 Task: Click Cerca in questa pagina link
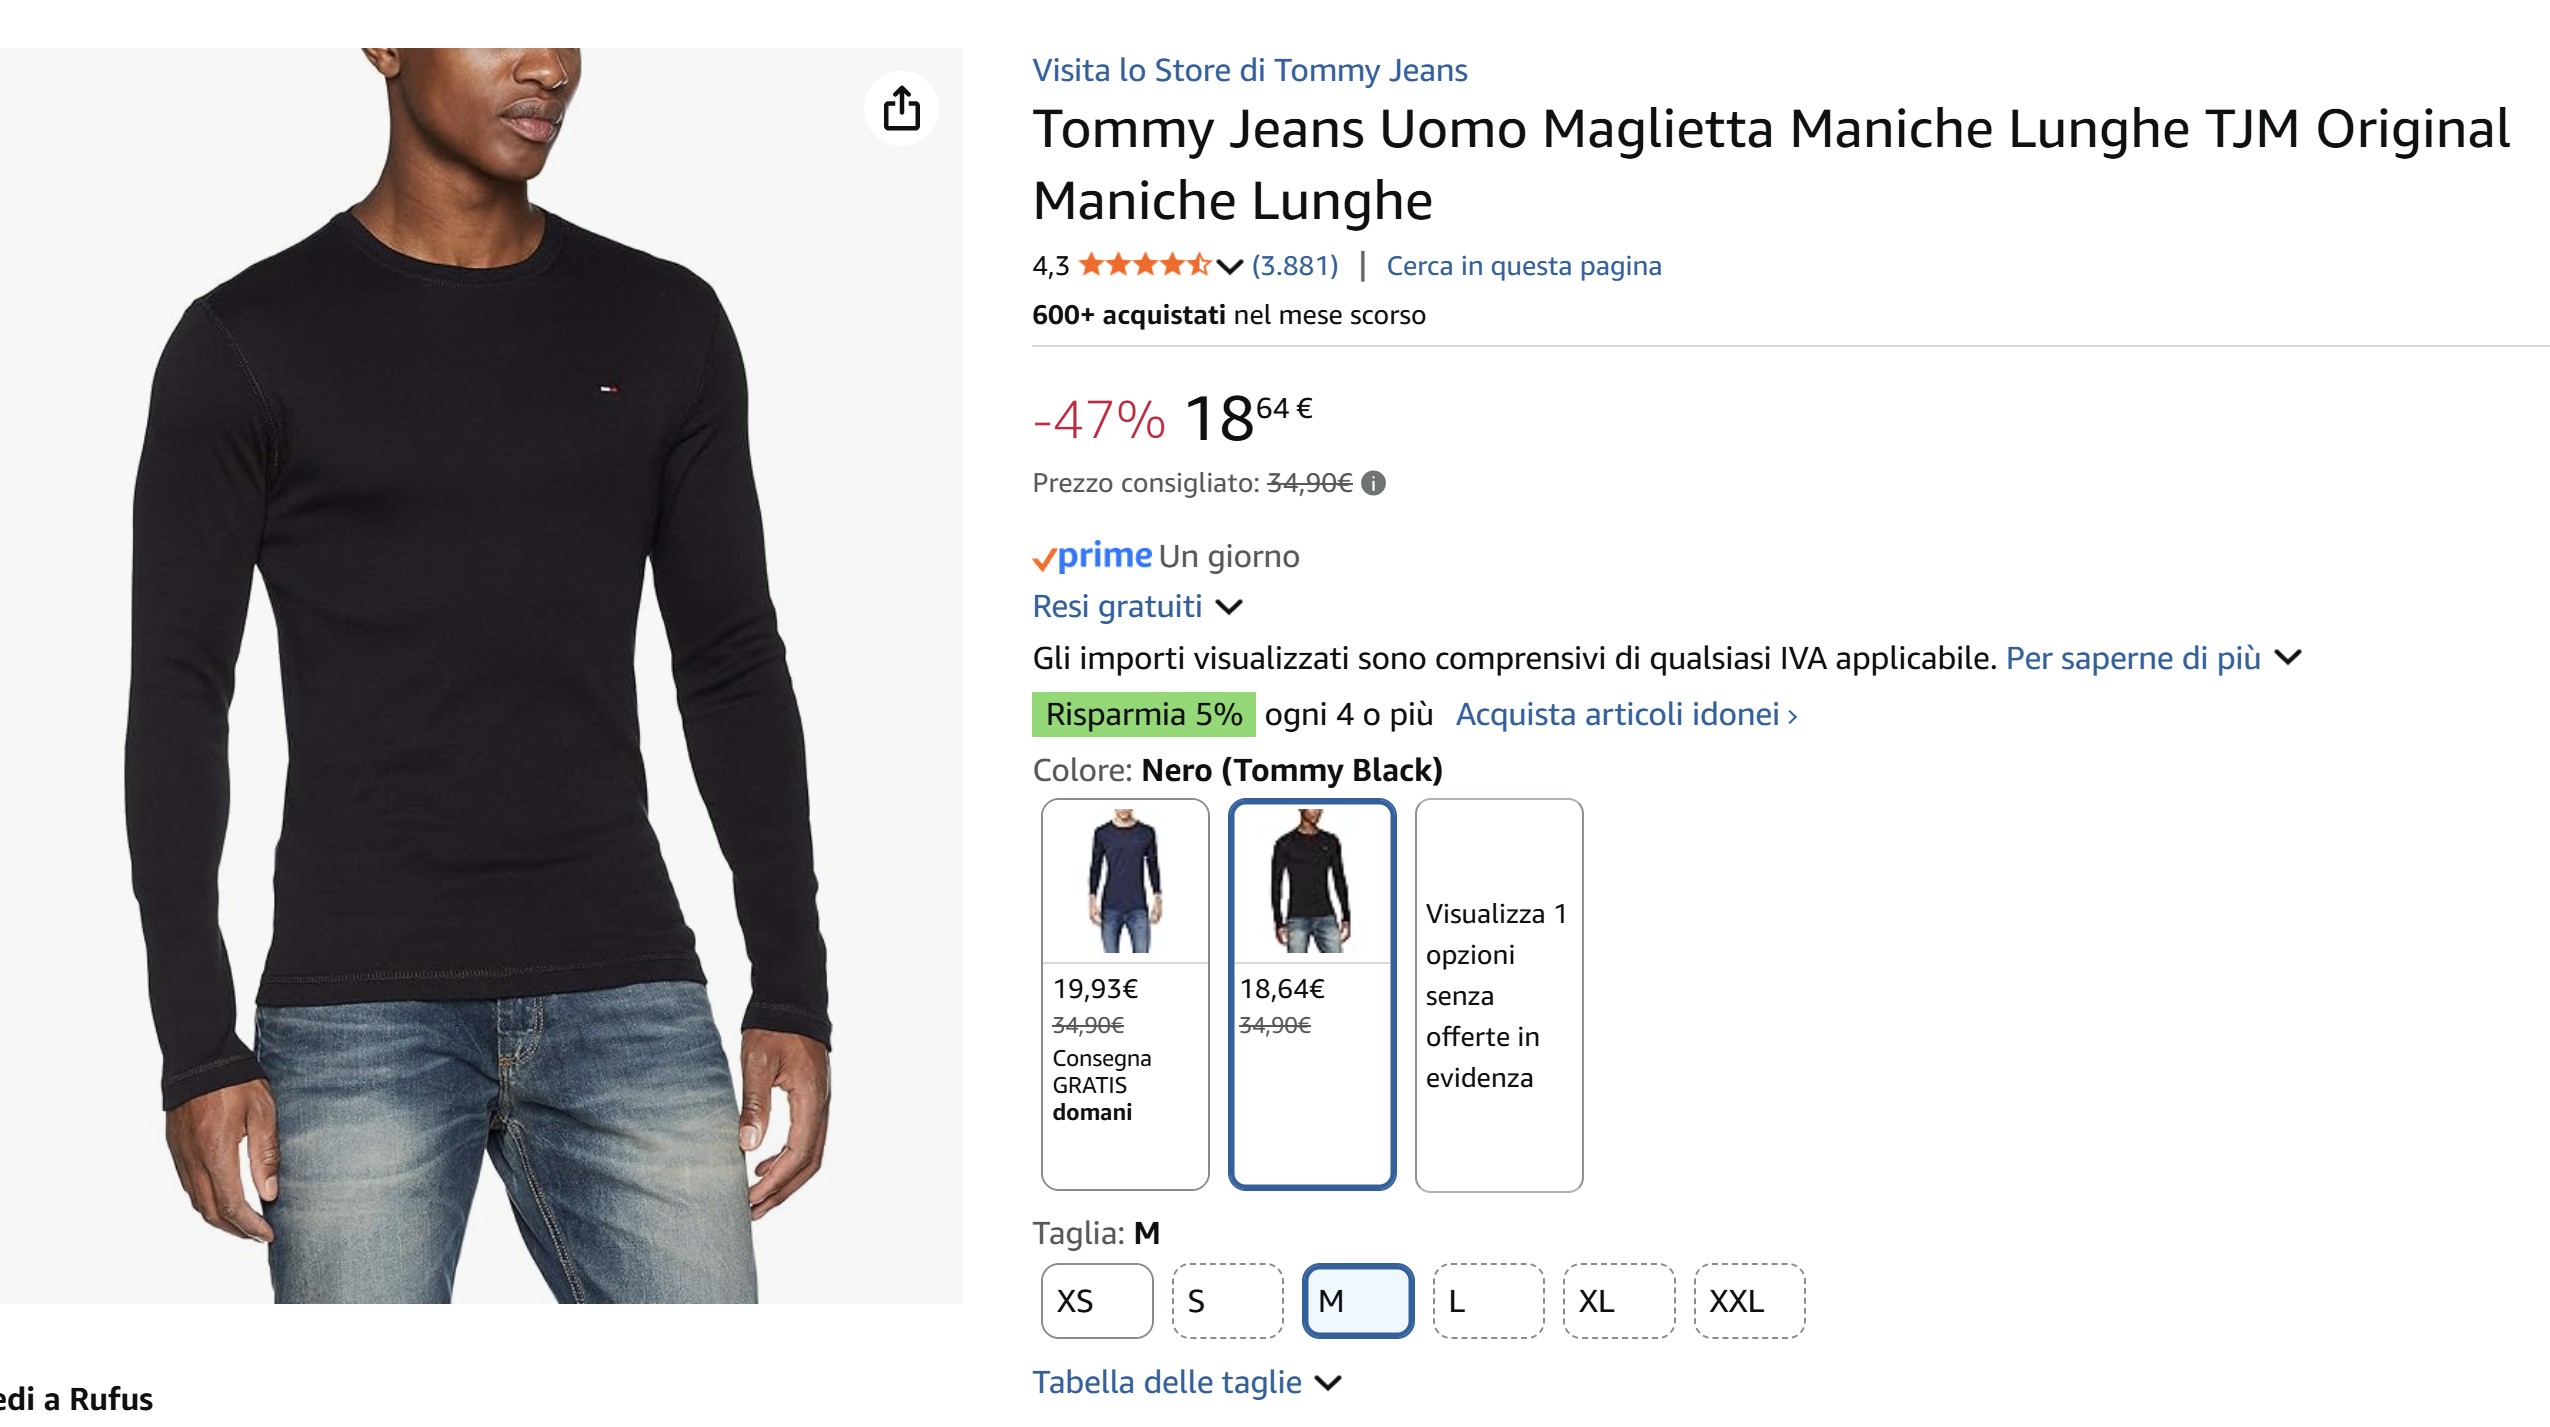pos(1523,266)
